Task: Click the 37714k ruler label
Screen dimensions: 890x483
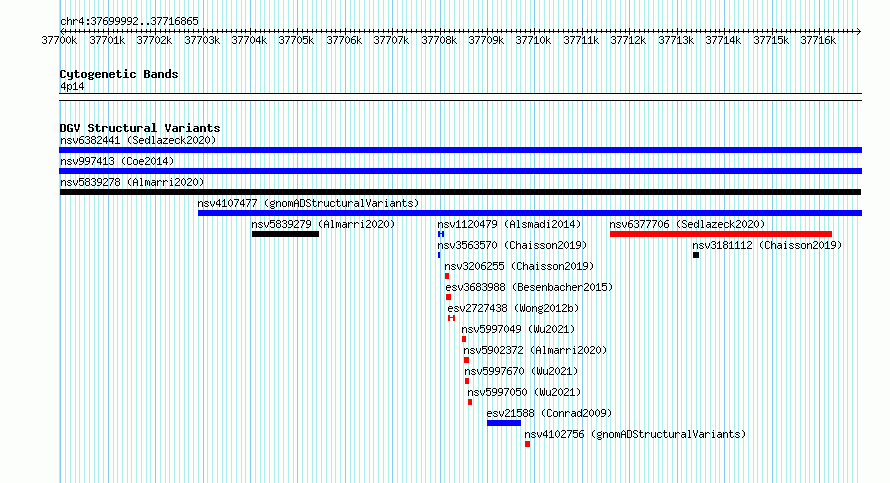Action: pos(723,40)
